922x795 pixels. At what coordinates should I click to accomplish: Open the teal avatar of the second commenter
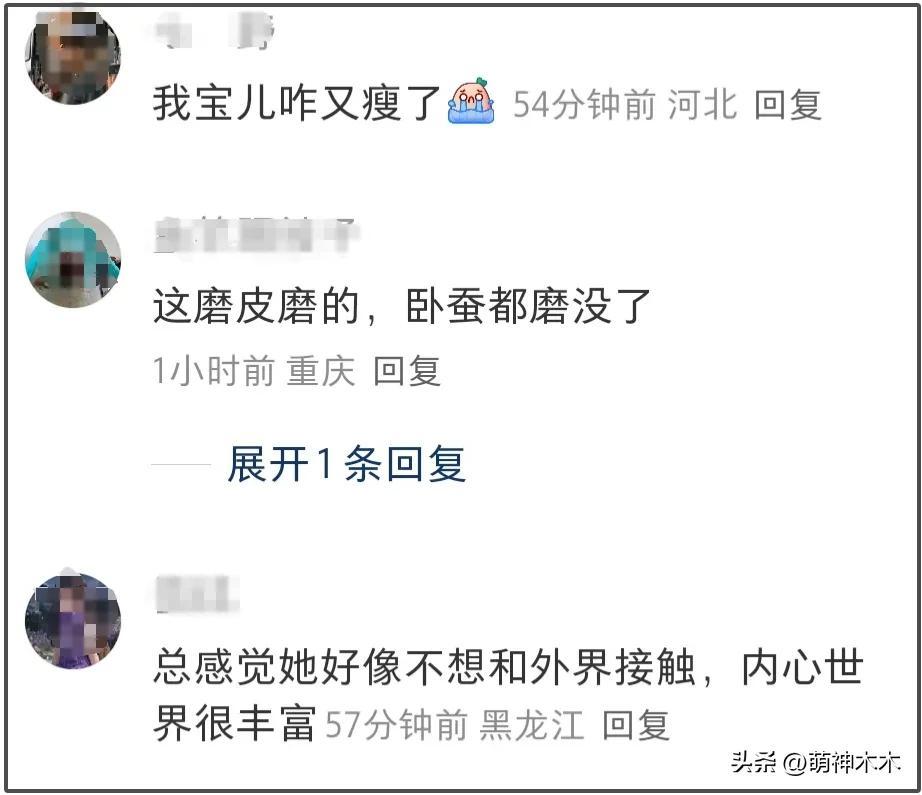click(x=73, y=259)
